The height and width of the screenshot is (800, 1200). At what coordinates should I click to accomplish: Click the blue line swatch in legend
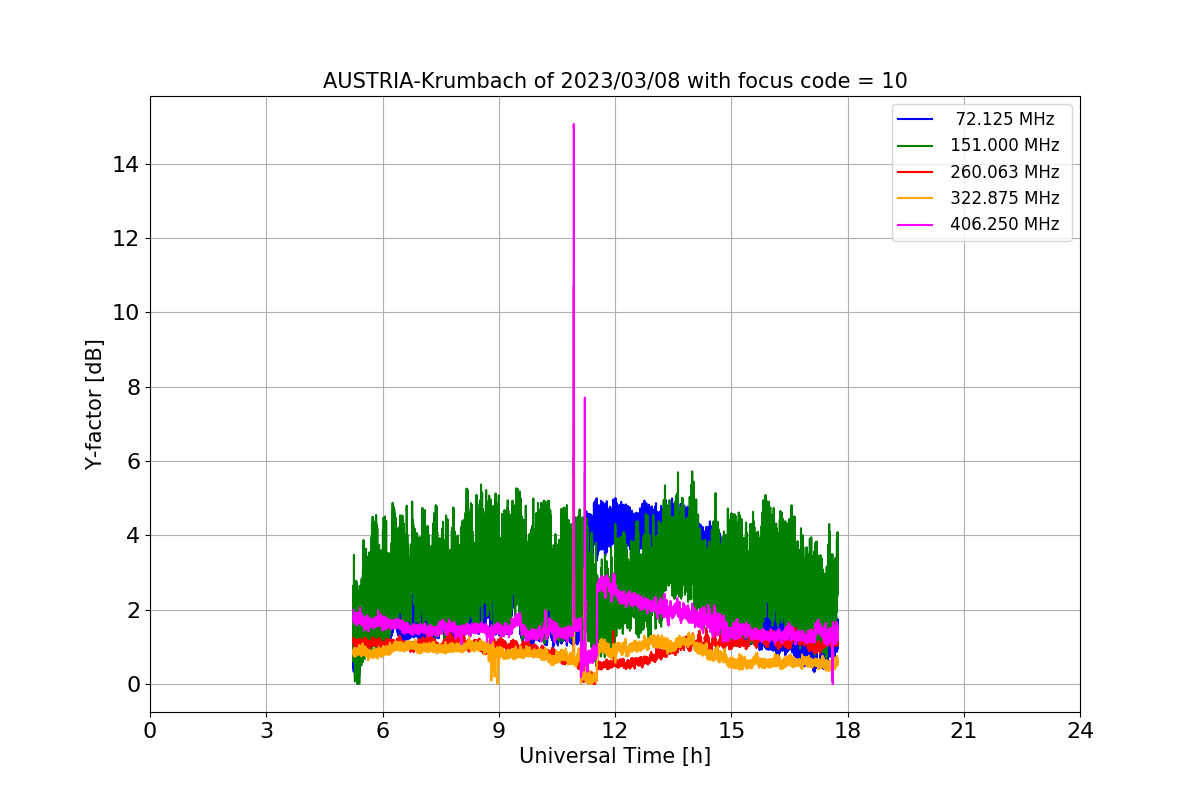click(916, 120)
